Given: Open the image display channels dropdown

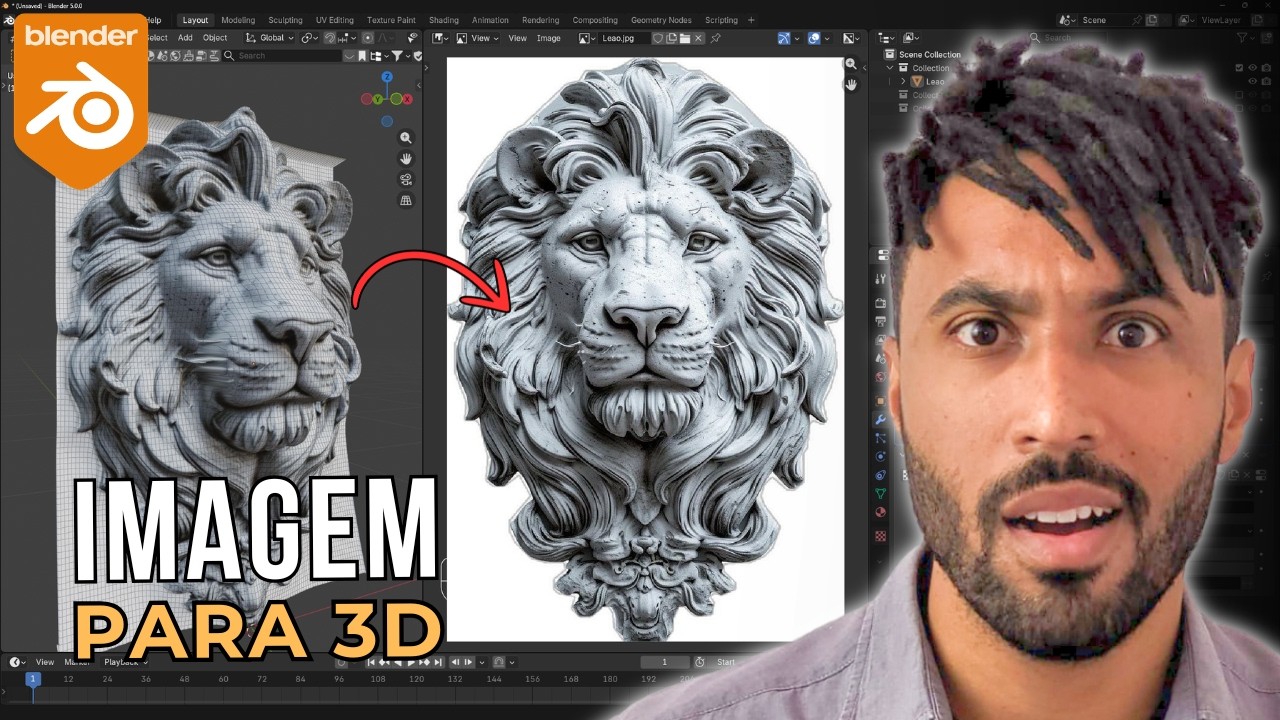Looking at the screenshot, I should [850, 38].
